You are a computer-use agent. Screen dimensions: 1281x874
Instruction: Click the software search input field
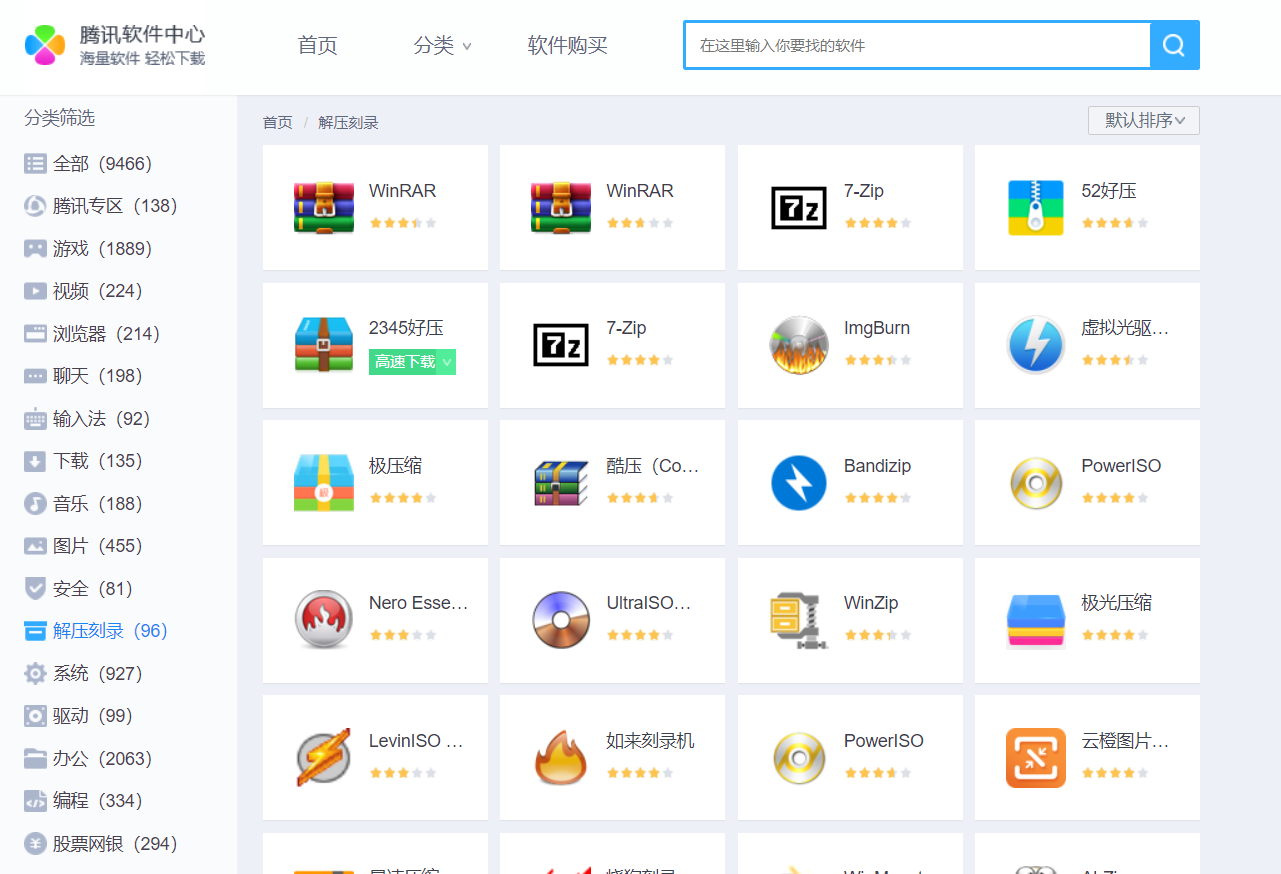tap(917, 45)
